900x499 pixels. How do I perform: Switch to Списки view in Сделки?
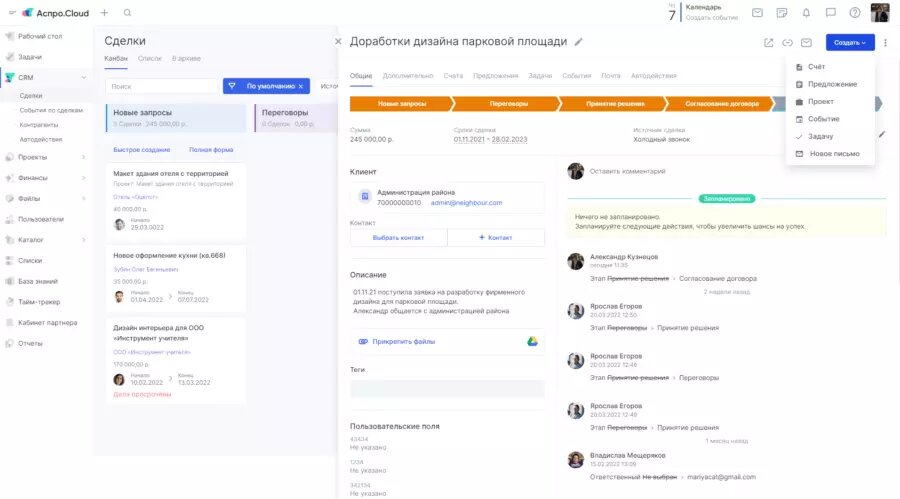coord(150,59)
